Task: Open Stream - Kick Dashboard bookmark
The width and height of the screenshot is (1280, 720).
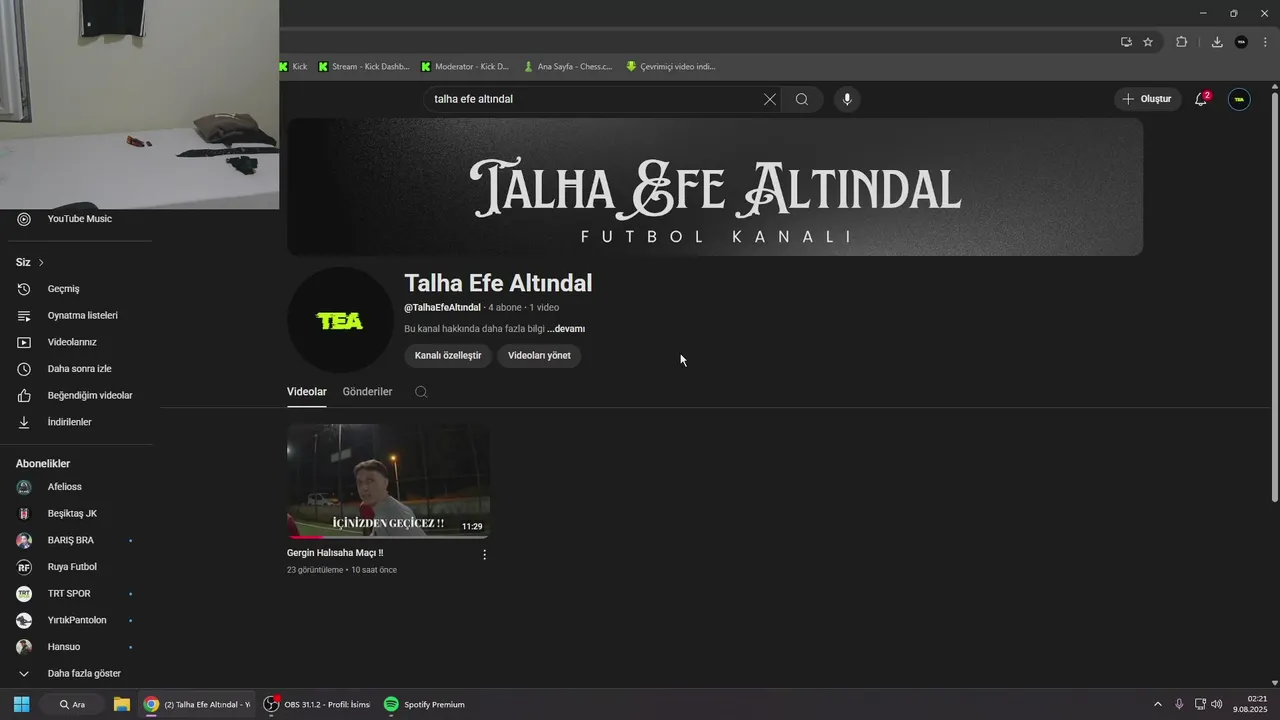Action: pyautogui.click(x=364, y=67)
